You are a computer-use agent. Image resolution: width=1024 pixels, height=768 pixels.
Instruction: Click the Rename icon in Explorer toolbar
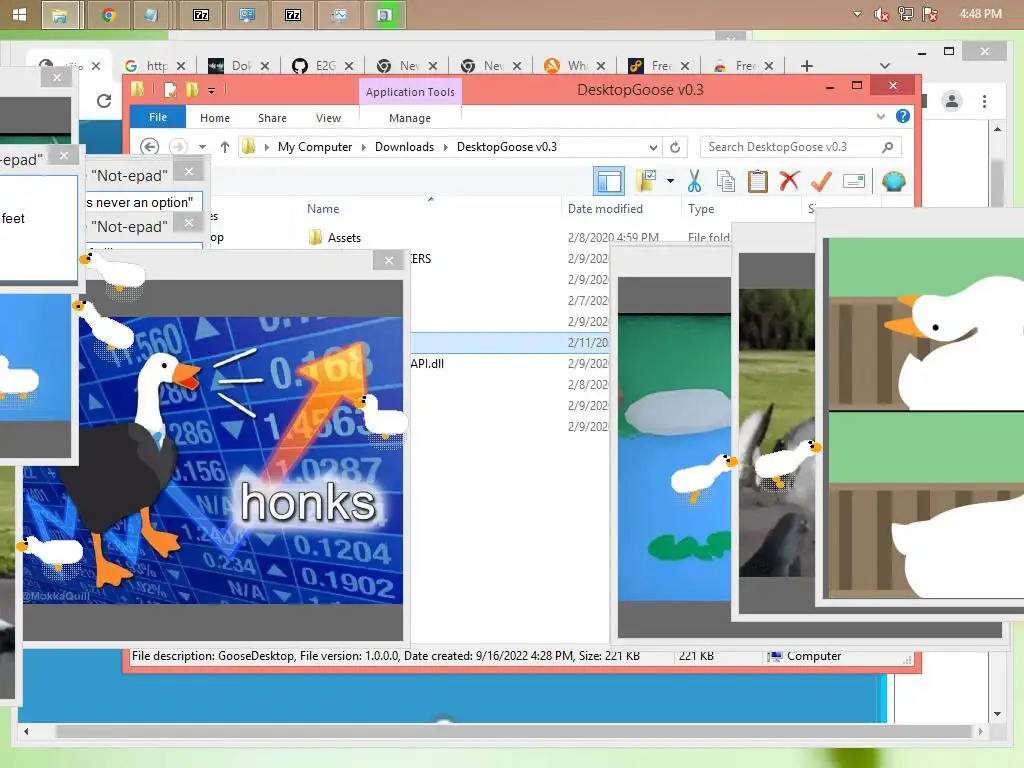tap(854, 181)
